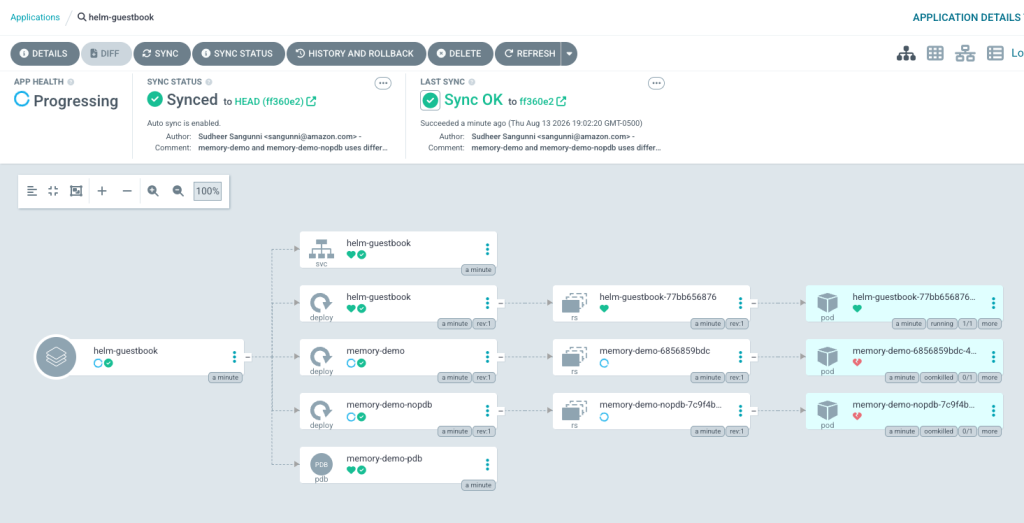Click memory-demo-6856859bdc replicaset icon

pos(574,357)
